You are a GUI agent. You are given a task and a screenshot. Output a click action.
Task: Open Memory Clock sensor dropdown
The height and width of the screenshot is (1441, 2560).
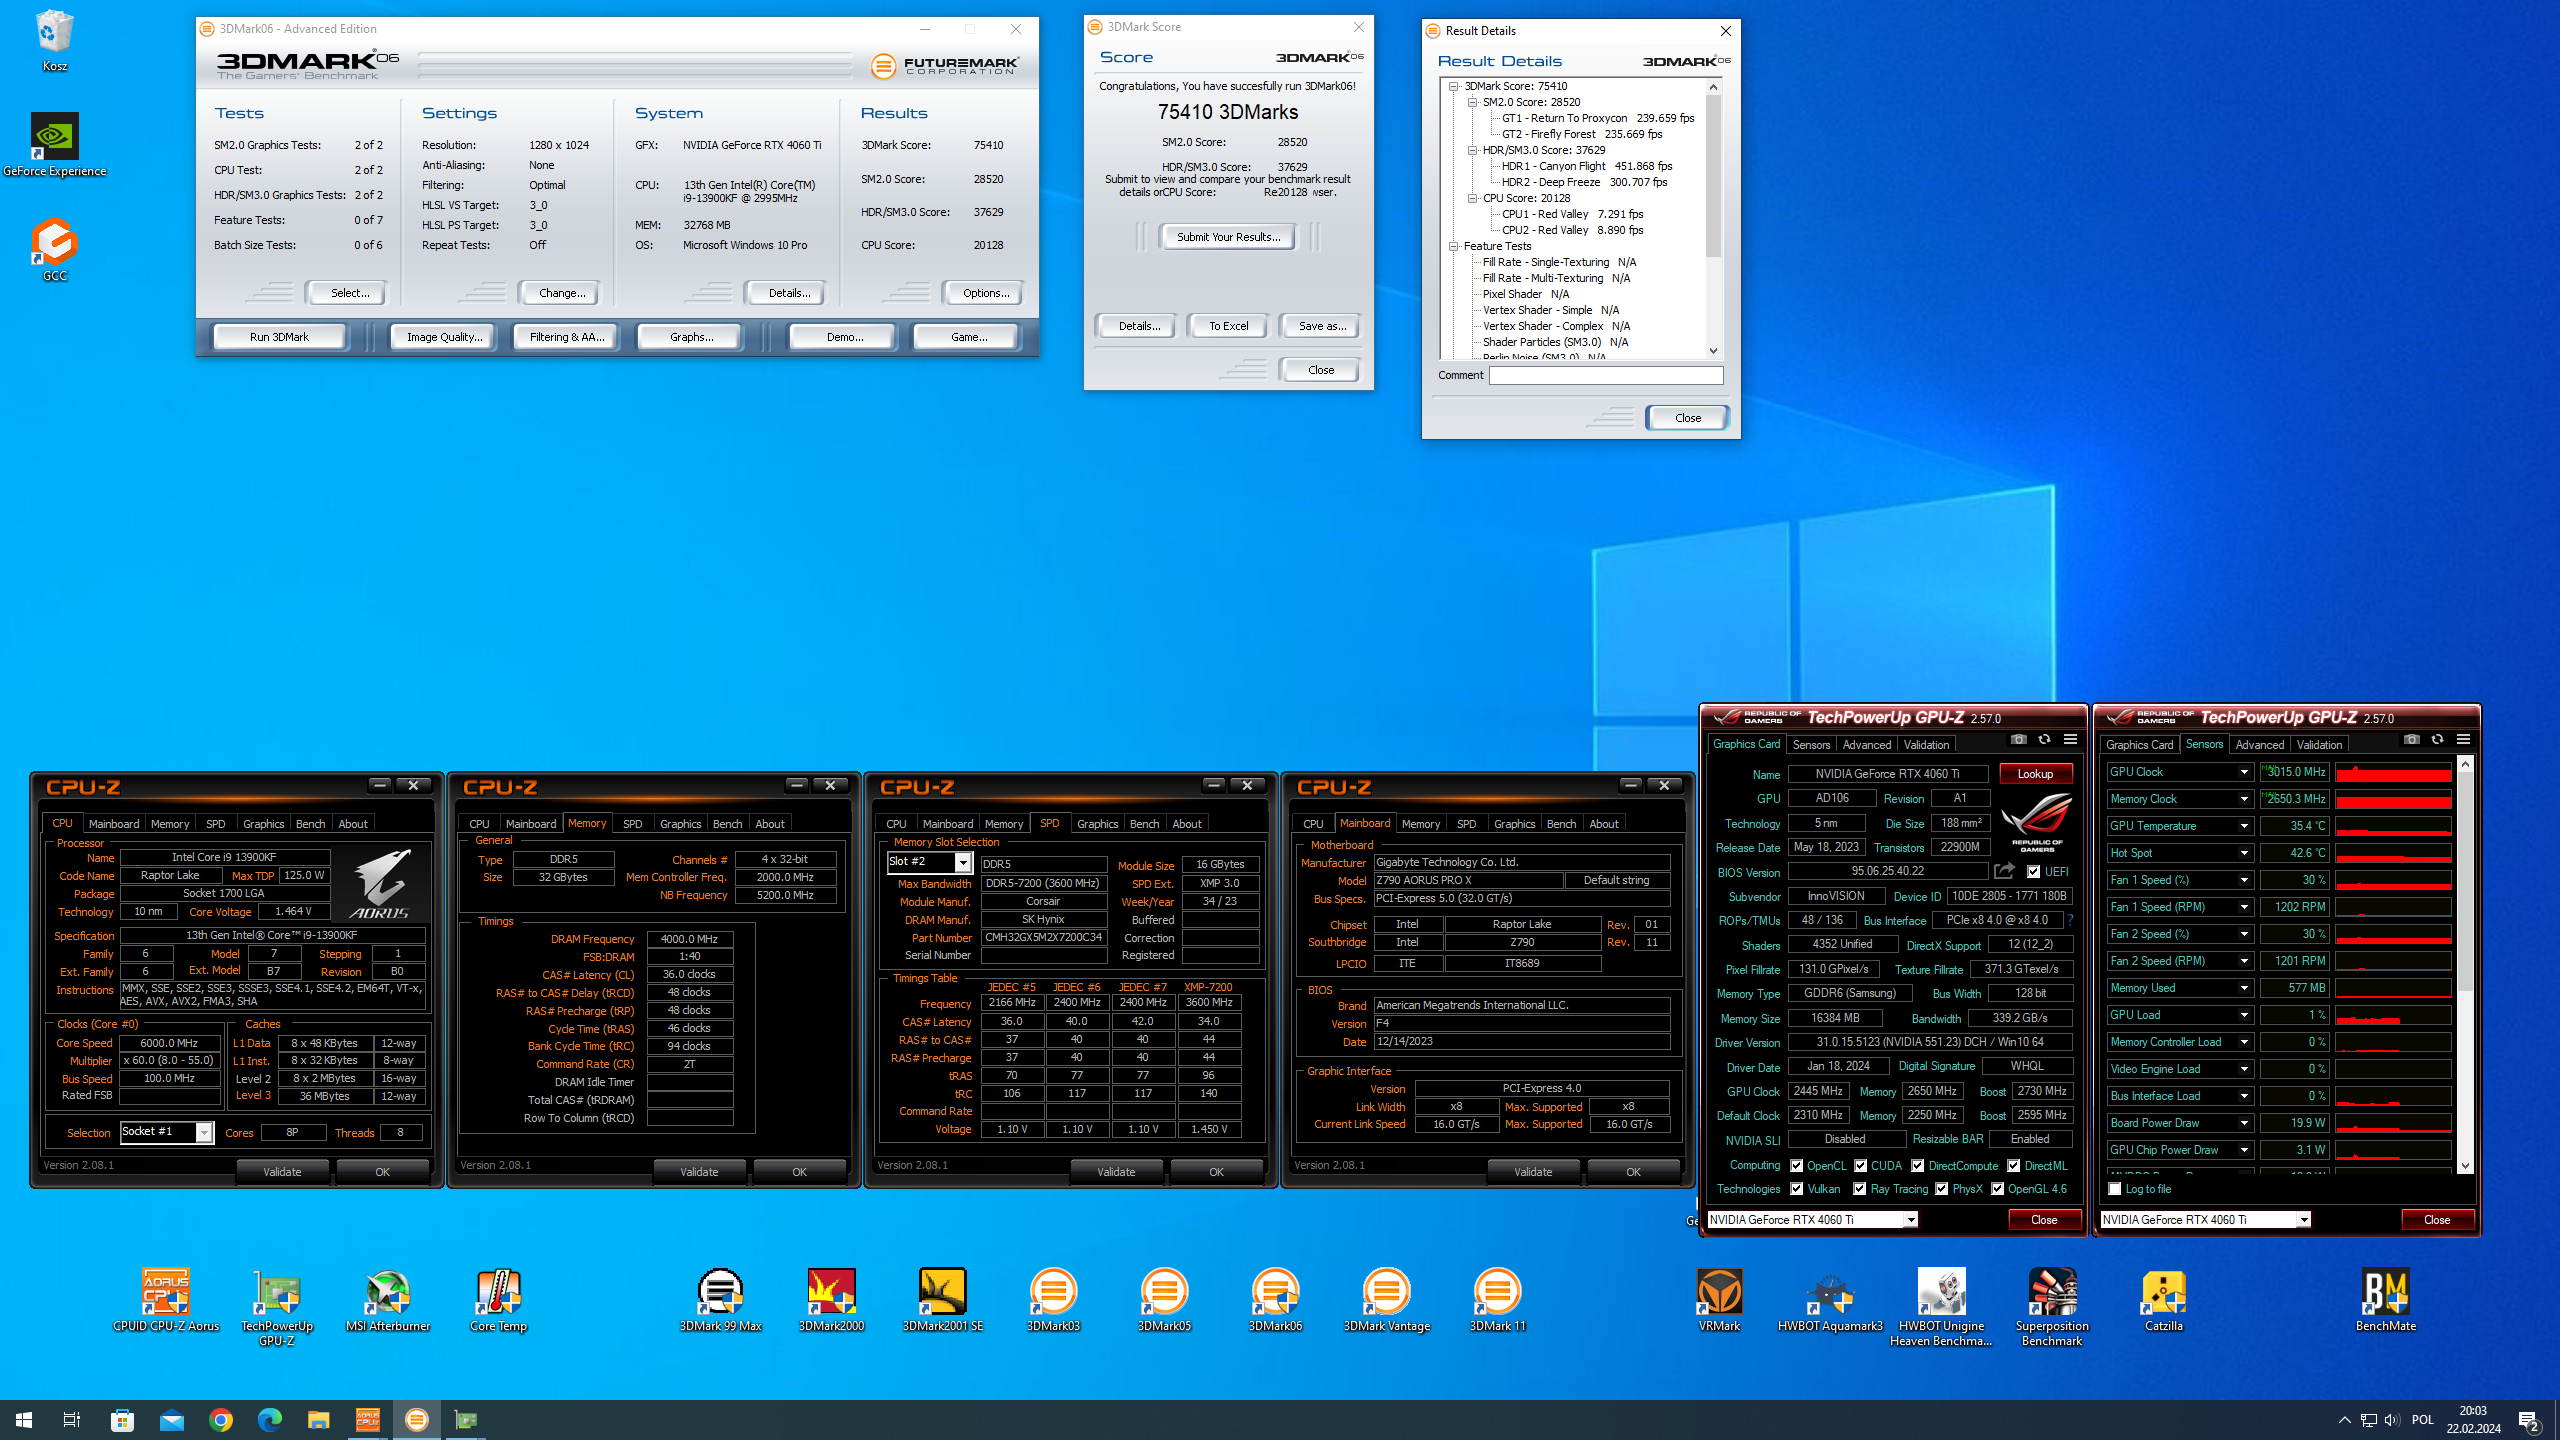pos(2243,799)
